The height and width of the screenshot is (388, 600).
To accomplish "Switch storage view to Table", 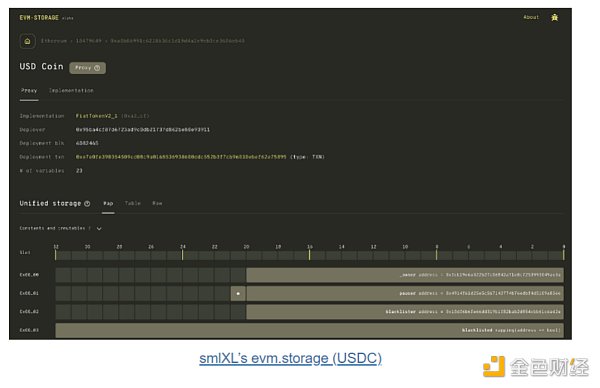I will (133, 203).
